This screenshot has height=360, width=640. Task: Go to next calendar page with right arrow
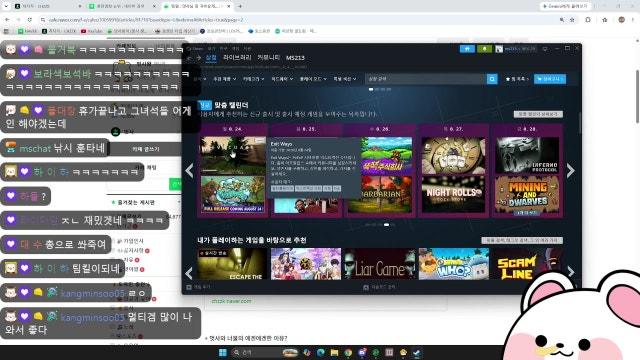point(571,170)
